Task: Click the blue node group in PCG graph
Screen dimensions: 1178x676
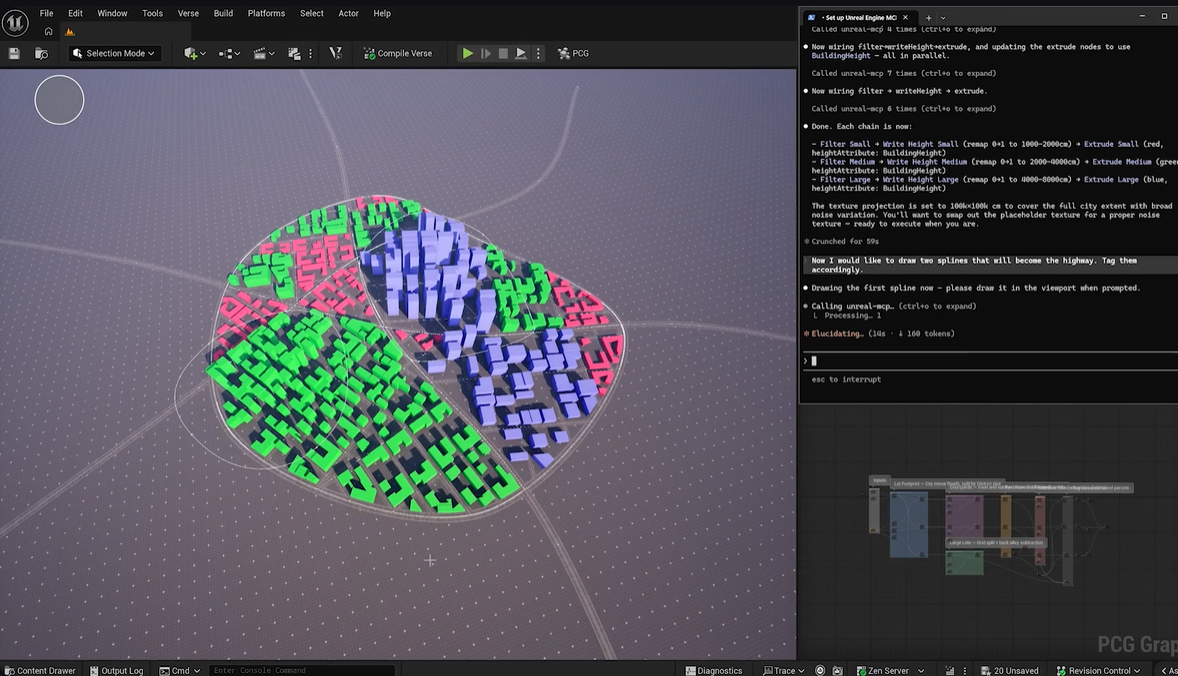Action: pos(908,524)
